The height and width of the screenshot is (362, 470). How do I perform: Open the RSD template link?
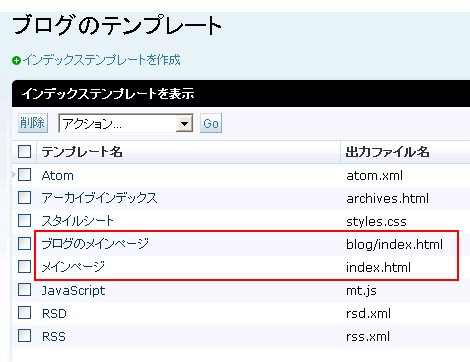click(54, 314)
